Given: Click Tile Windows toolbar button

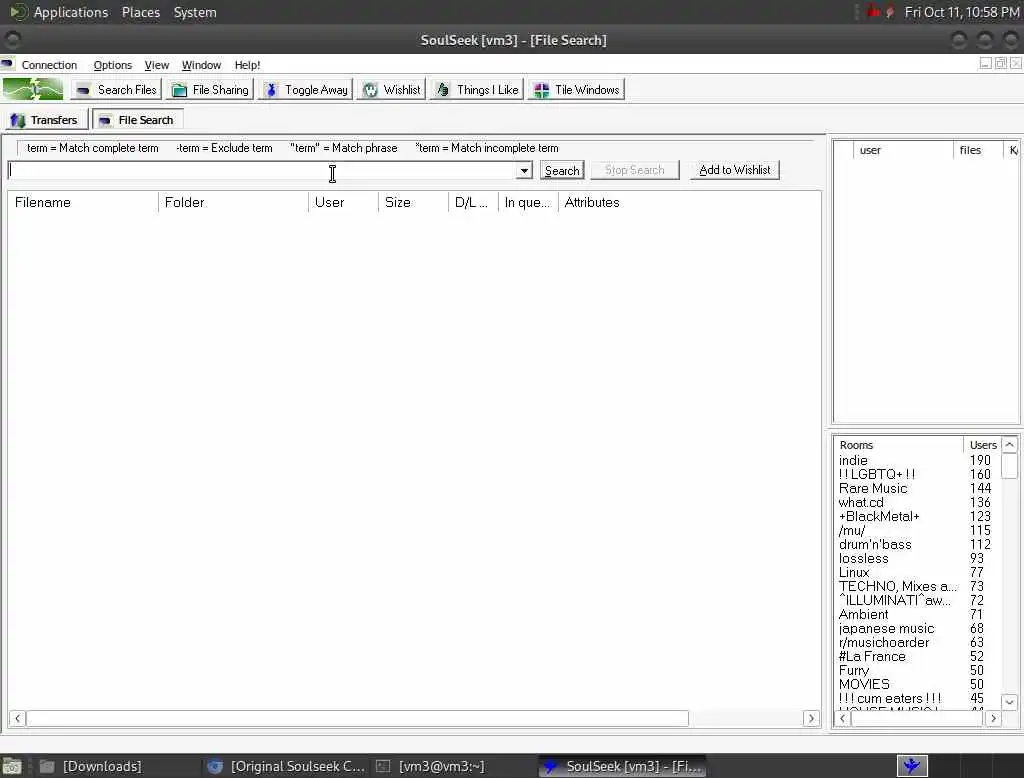Looking at the screenshot, I should coord(576,89).
